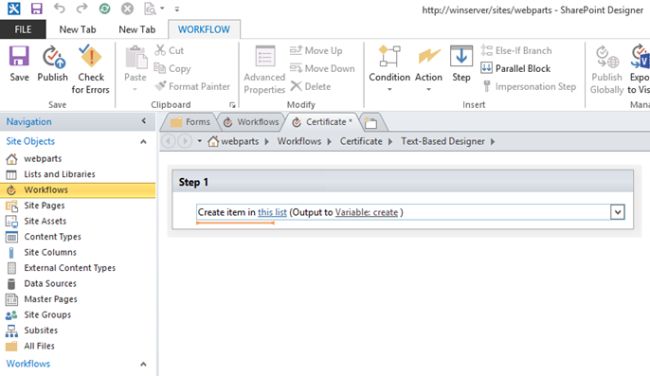The height and width of the screenshot is (376, 650).
Task: Open a new document tab
Action: (x=371, y=123)
